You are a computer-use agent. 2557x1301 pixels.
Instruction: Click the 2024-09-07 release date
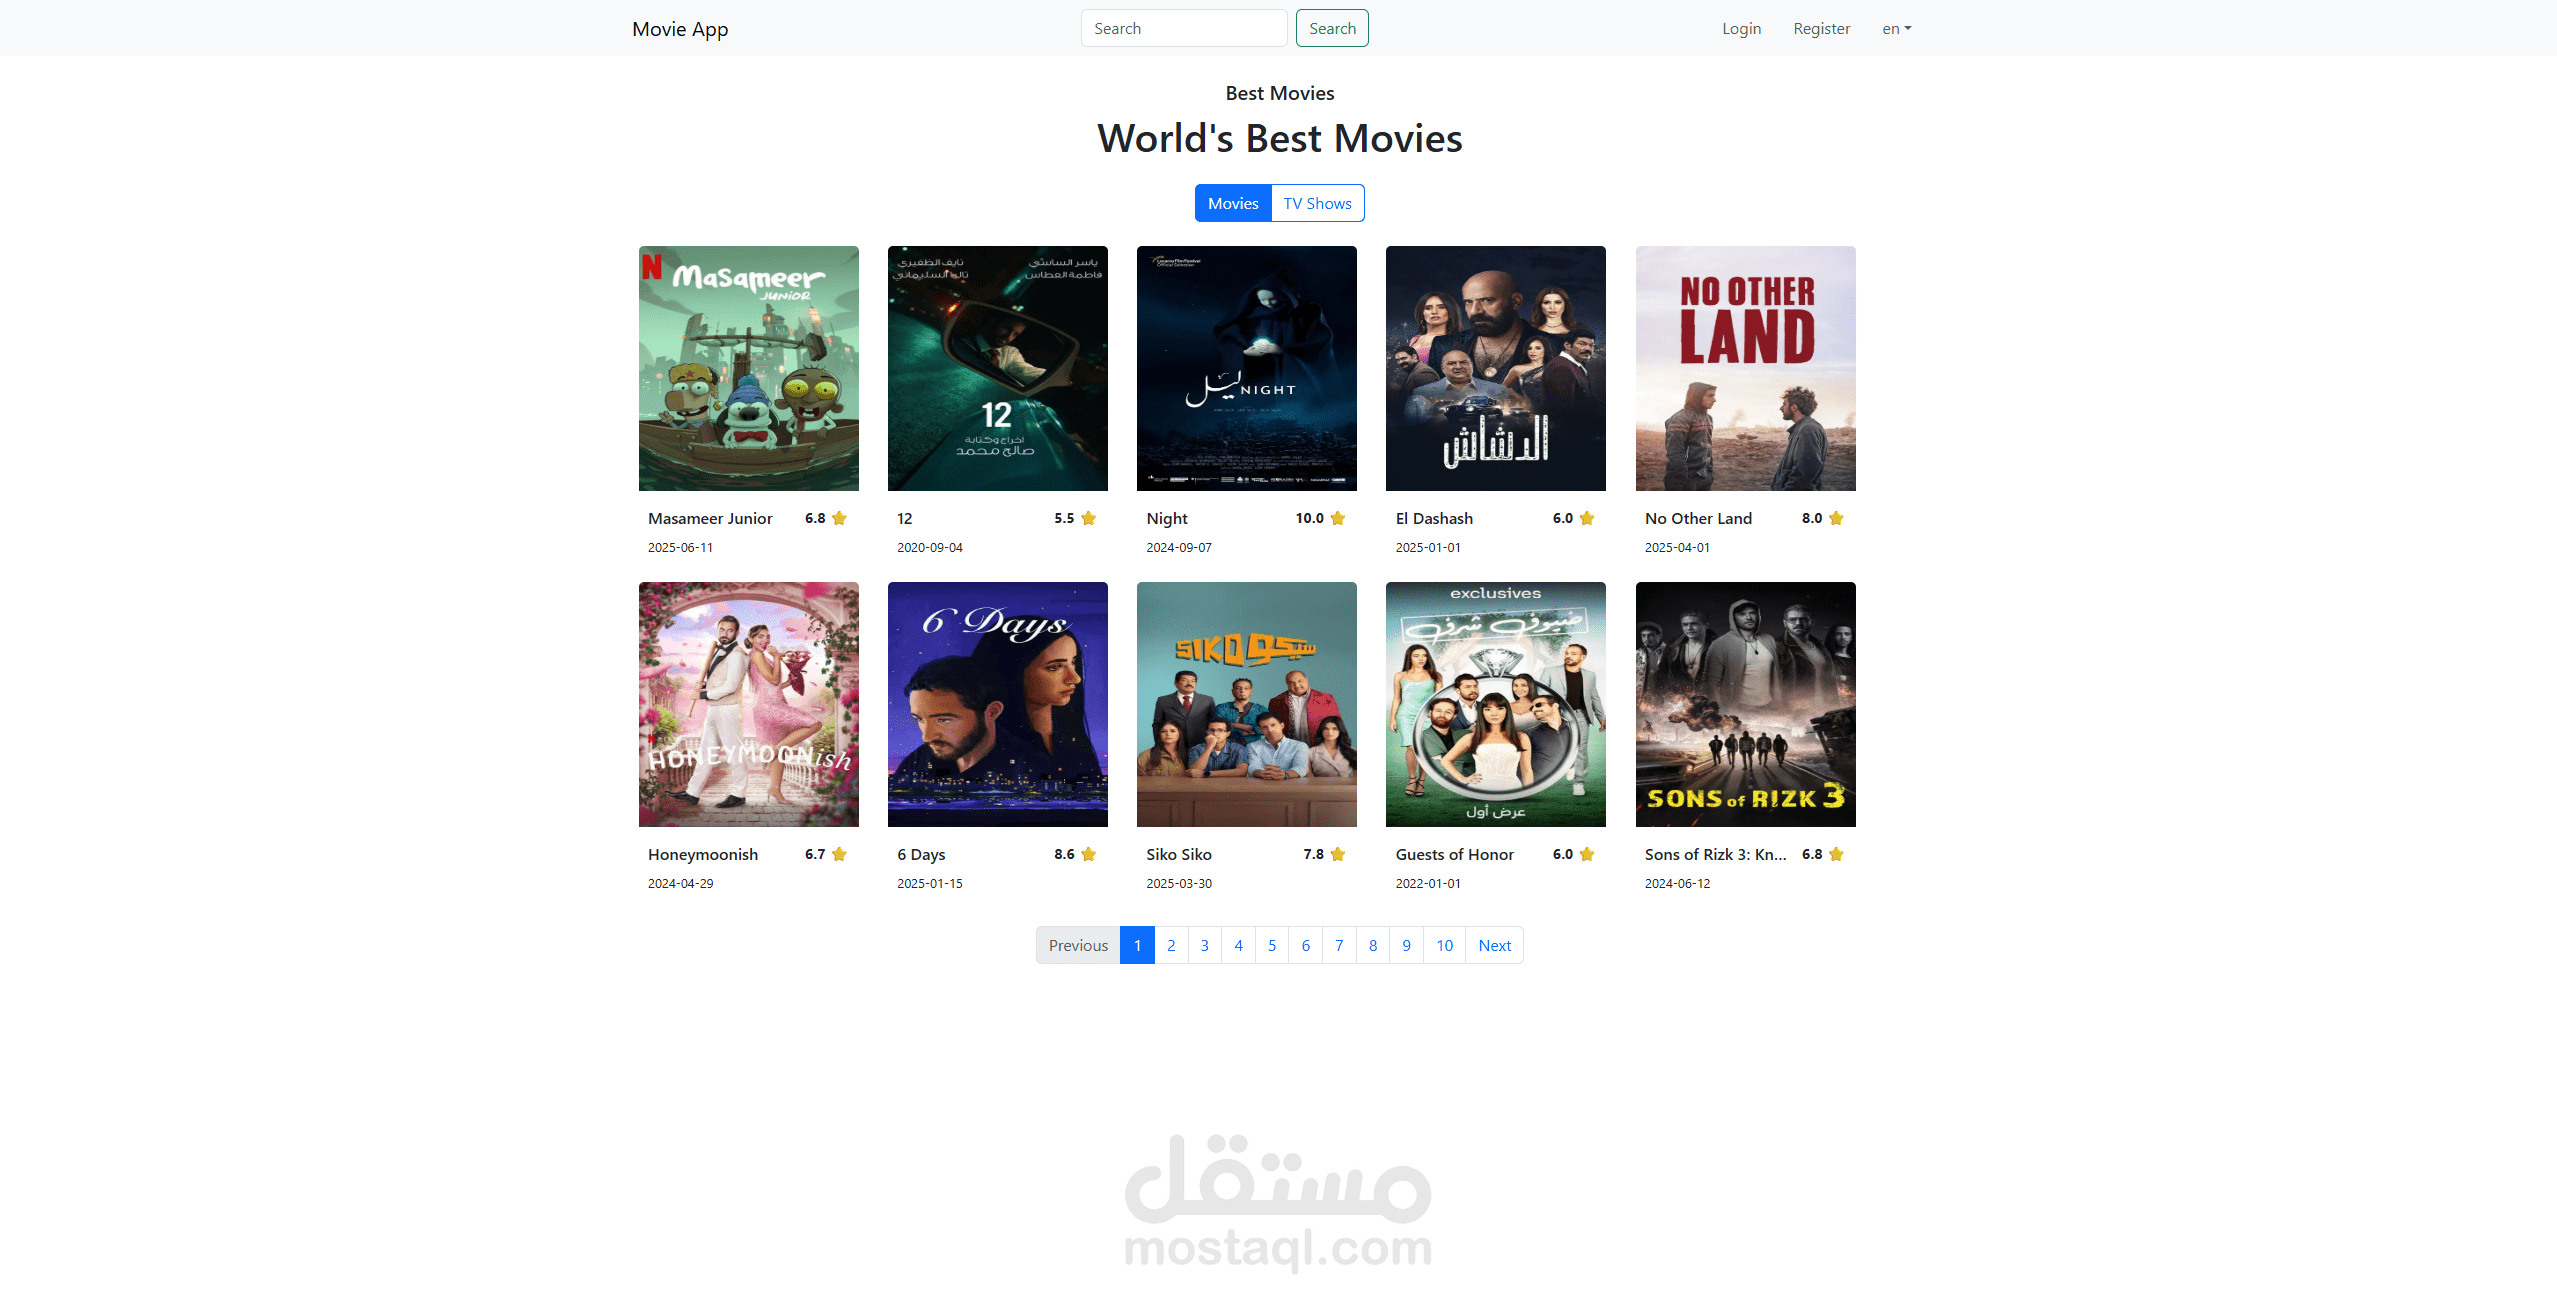click(x=1179, y=547)
